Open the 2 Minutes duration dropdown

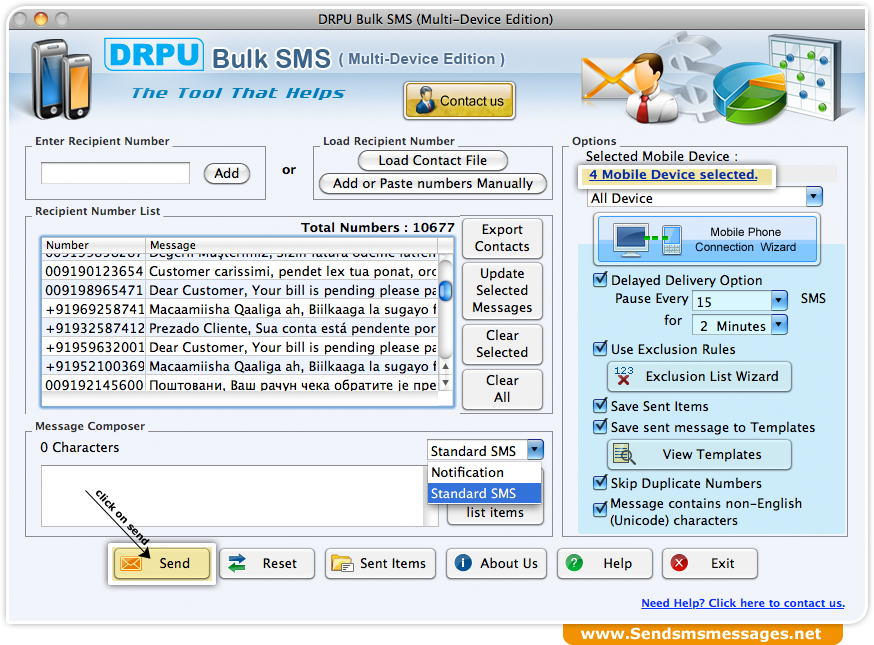click(779, 324)
